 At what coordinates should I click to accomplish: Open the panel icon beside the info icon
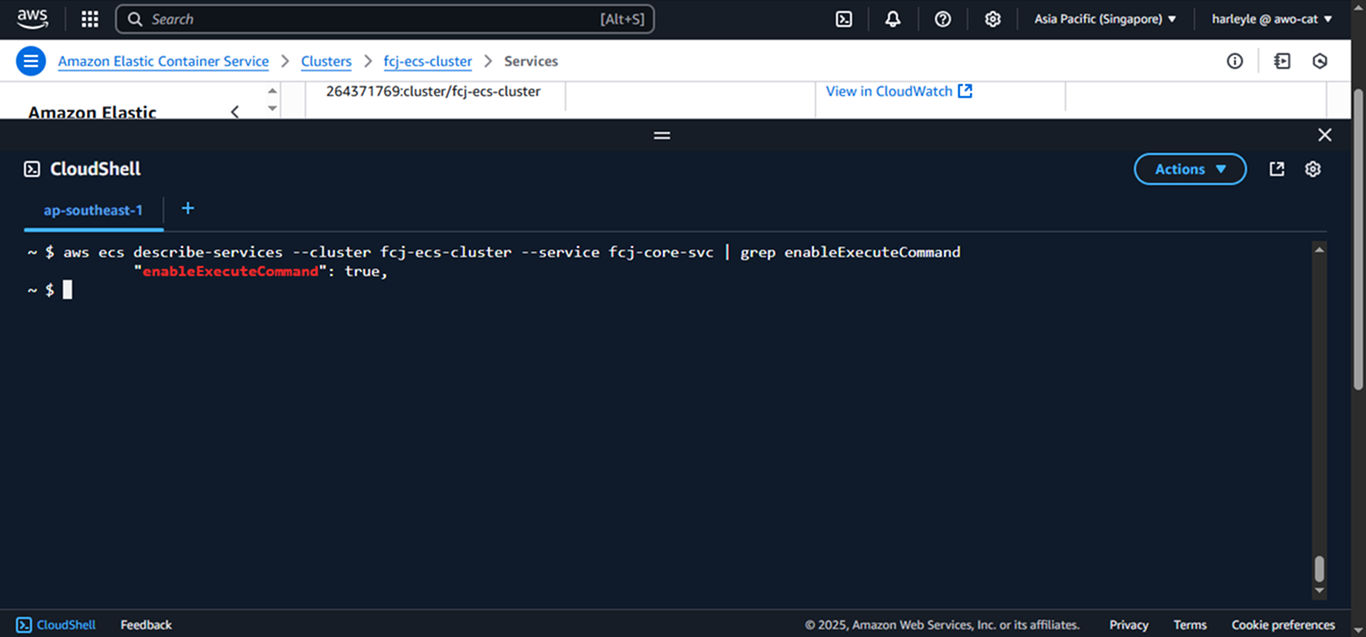[1282, 61]
